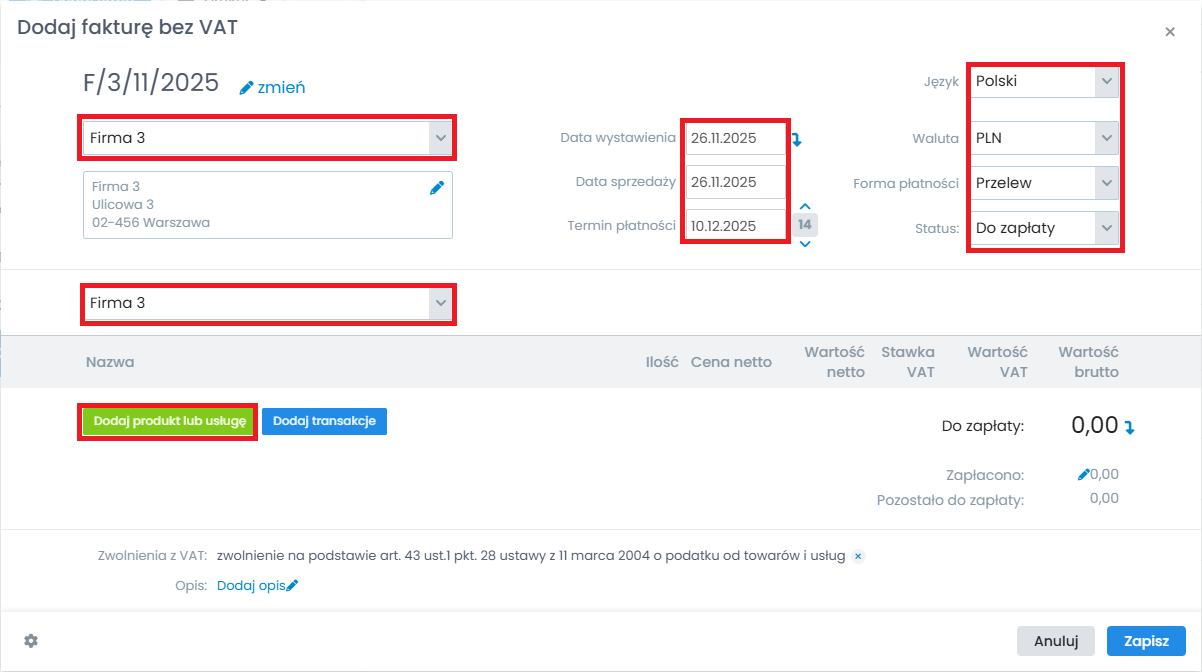Open settings gear in the bottom left
Screen dimensions: 1202x672
click(31, 640)
